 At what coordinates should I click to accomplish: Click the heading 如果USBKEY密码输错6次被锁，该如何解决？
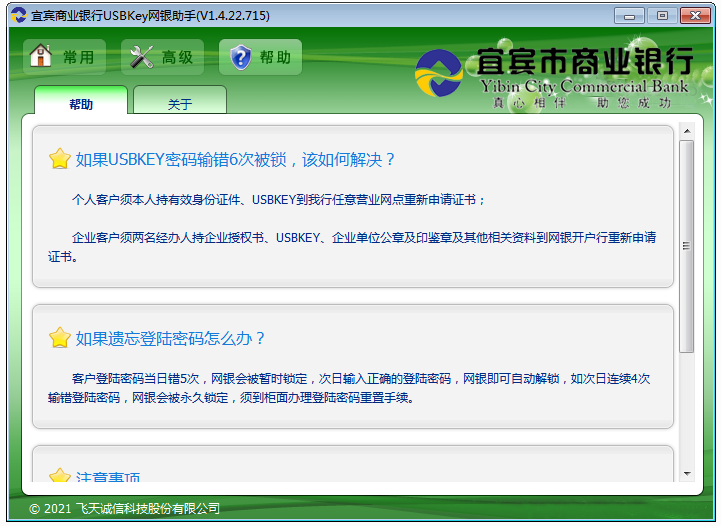236,160
